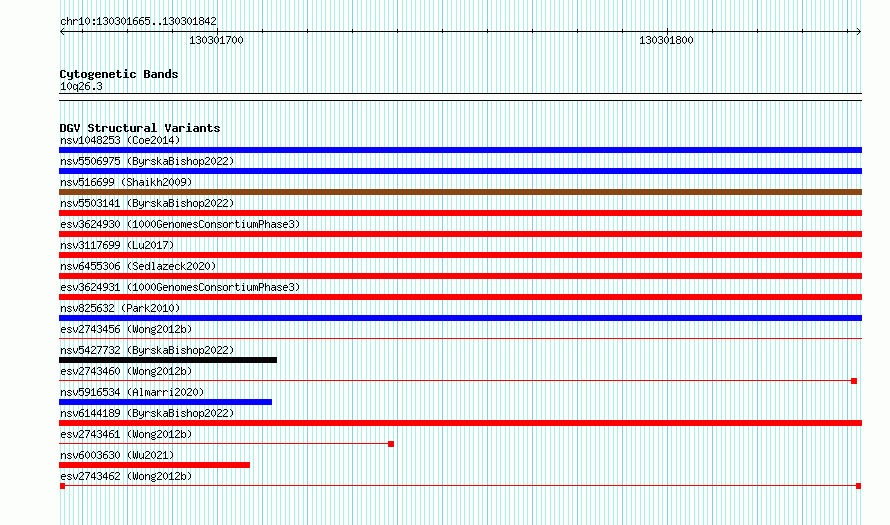Click the blue bar under nsv1048253

coord(460,150)
